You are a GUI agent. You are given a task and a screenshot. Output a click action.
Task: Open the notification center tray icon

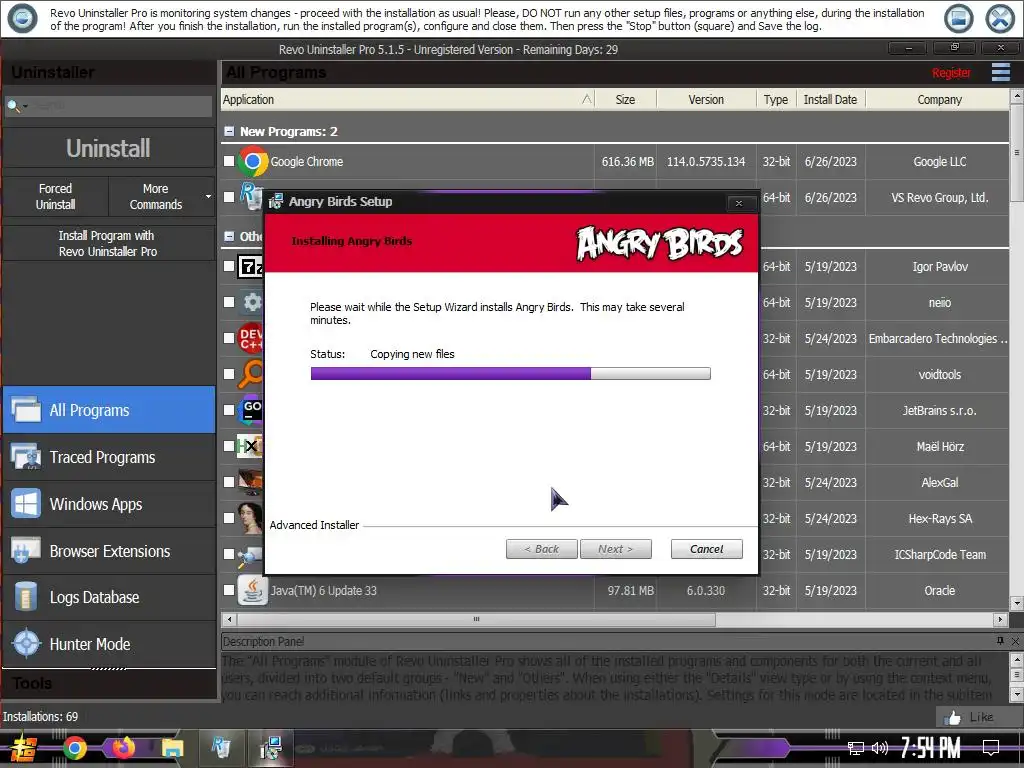coord(991,748)
